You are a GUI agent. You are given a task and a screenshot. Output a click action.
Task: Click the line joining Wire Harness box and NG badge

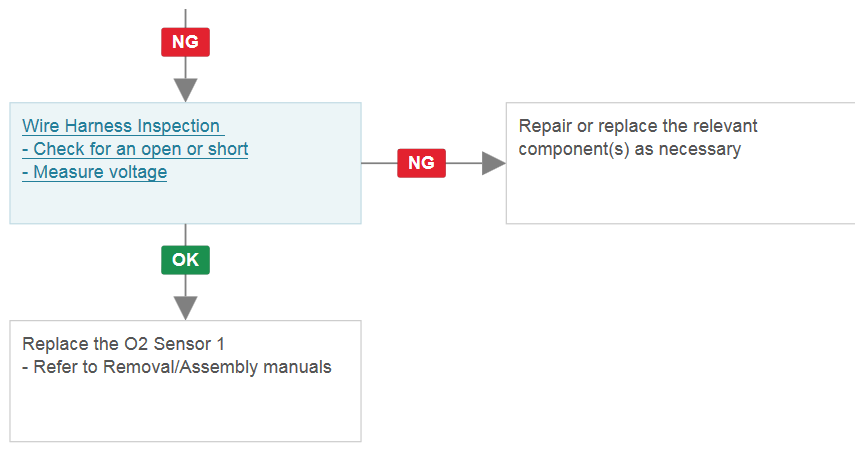tap(379, 163)
